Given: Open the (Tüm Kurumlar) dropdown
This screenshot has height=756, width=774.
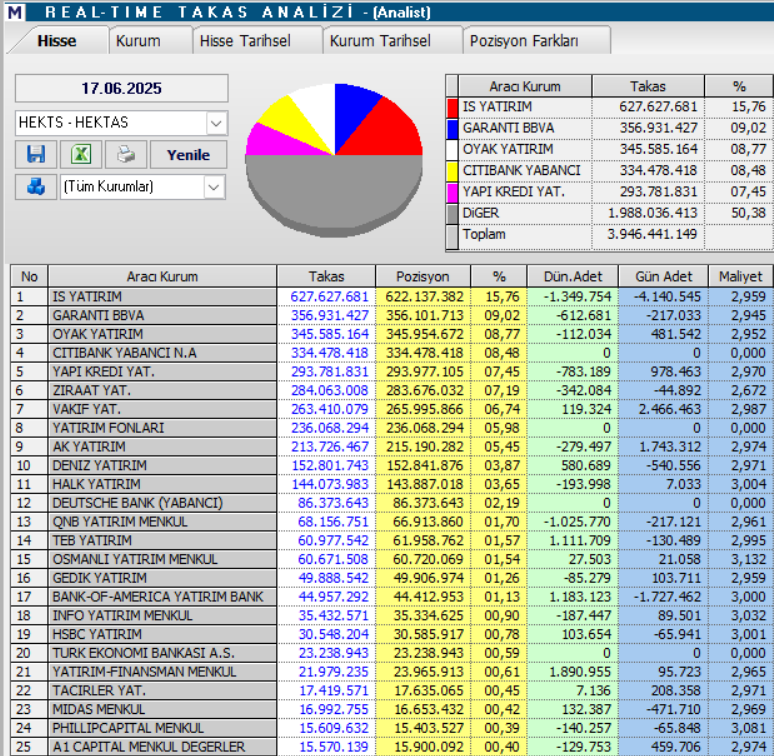Looking at the screenshot, I should pos(214,187).
